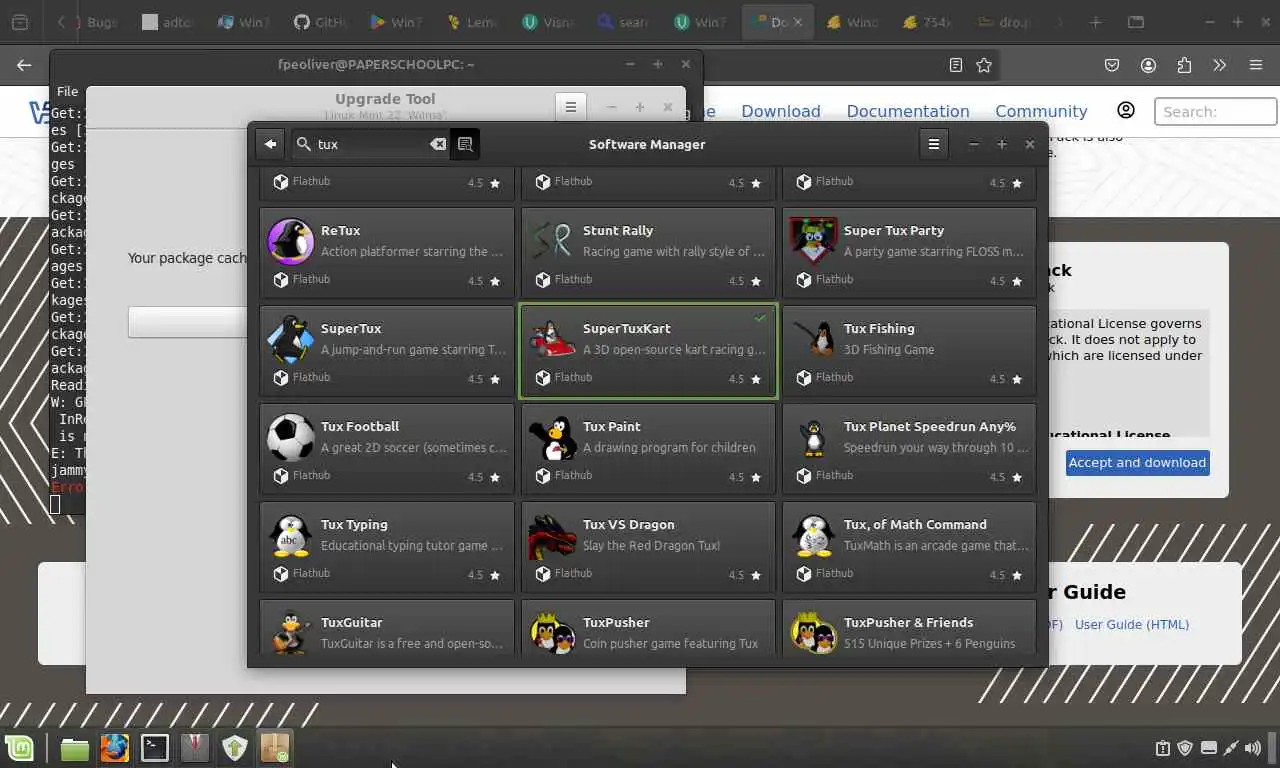Click Download link on the webpage
The width and height of the screenshot is (1280, 768).
(781, 111)
